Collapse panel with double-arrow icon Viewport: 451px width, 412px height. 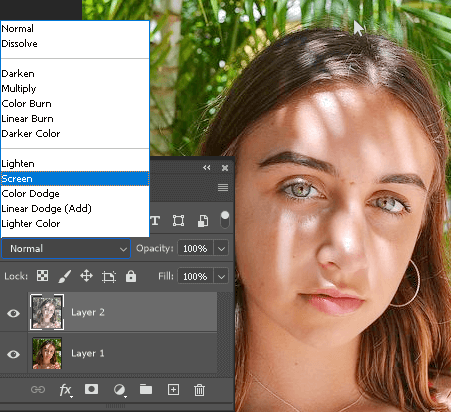[x=207, y=168]
